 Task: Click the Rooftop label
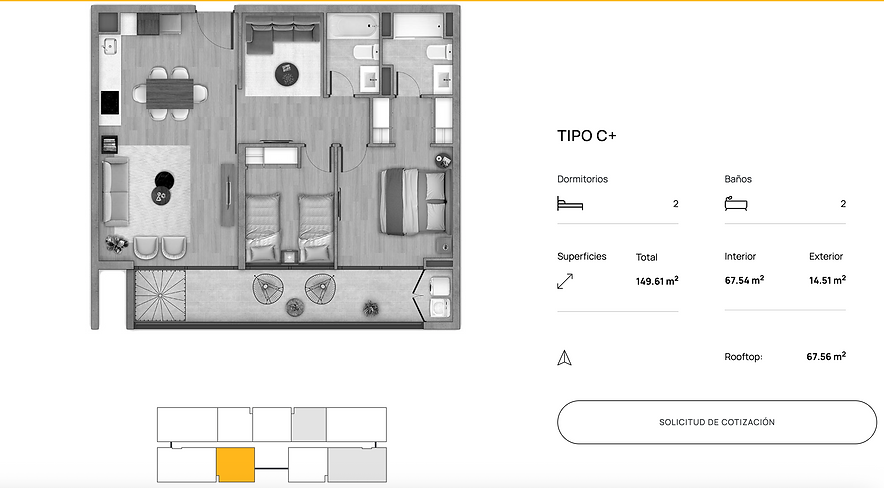click(x=743, y=357)
